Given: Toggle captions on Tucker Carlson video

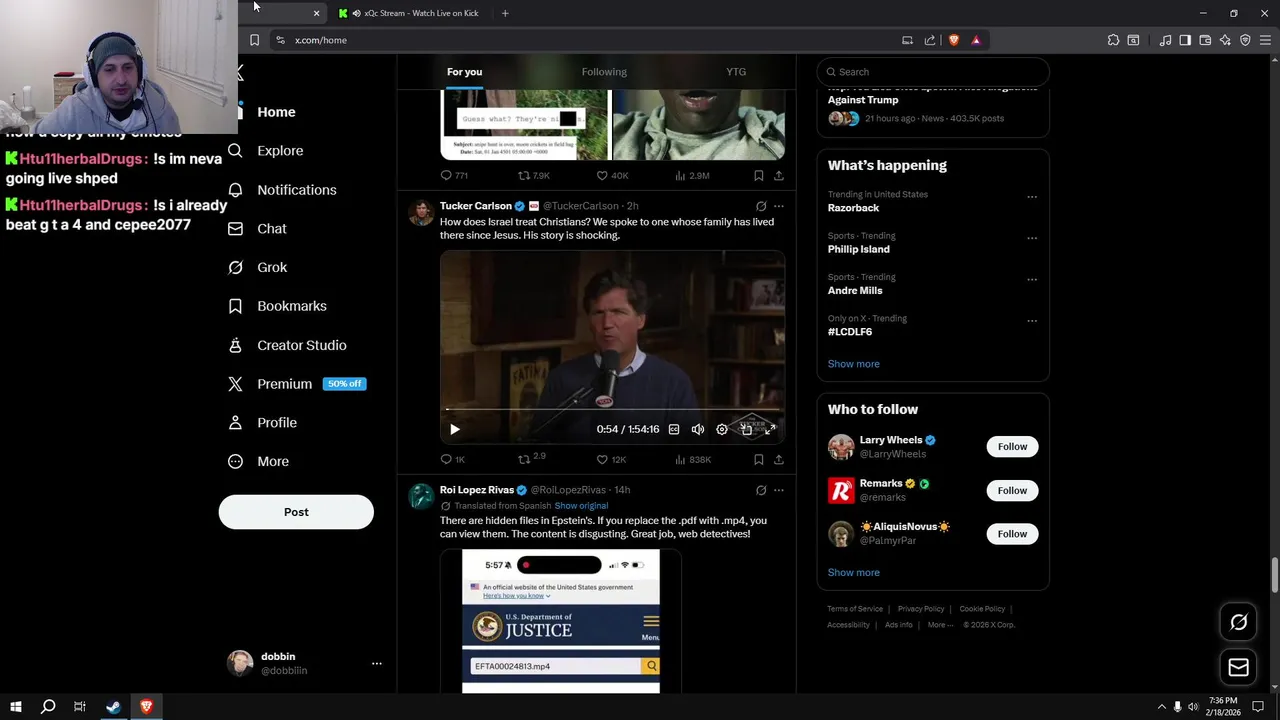Looking at the screenshot, I should click(x=674, y=429).
